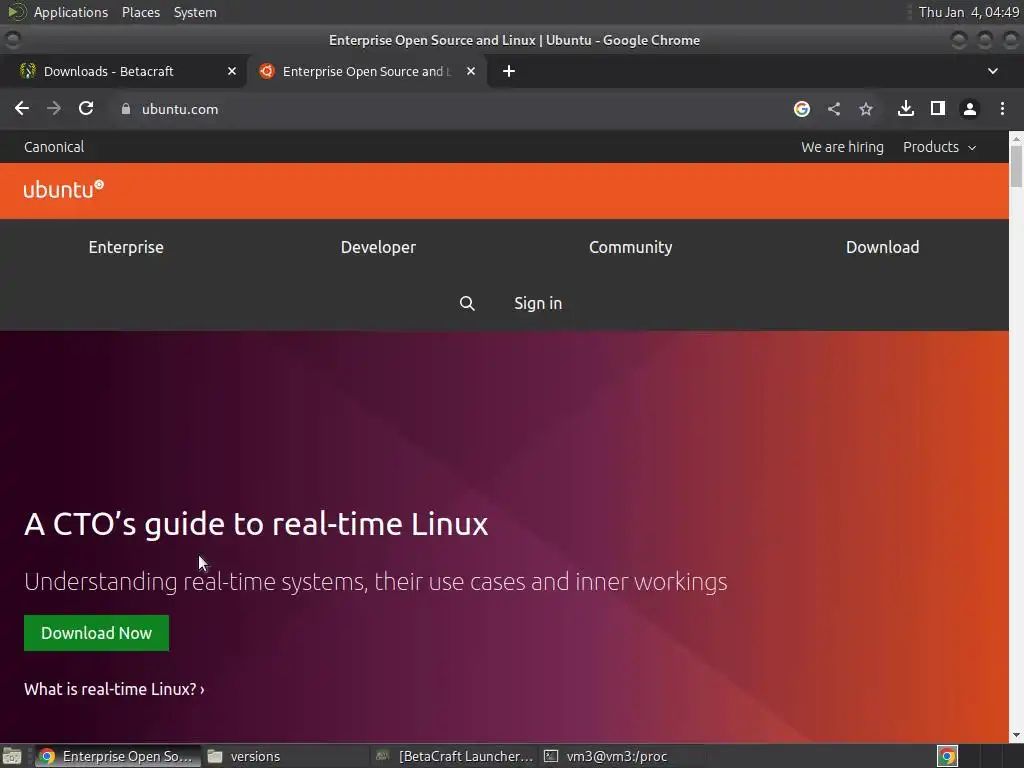Select the Enterprise Open So... Chrome taskbar button
Viewport: 1024px width, 768px height.
click(x=118, y=756)
